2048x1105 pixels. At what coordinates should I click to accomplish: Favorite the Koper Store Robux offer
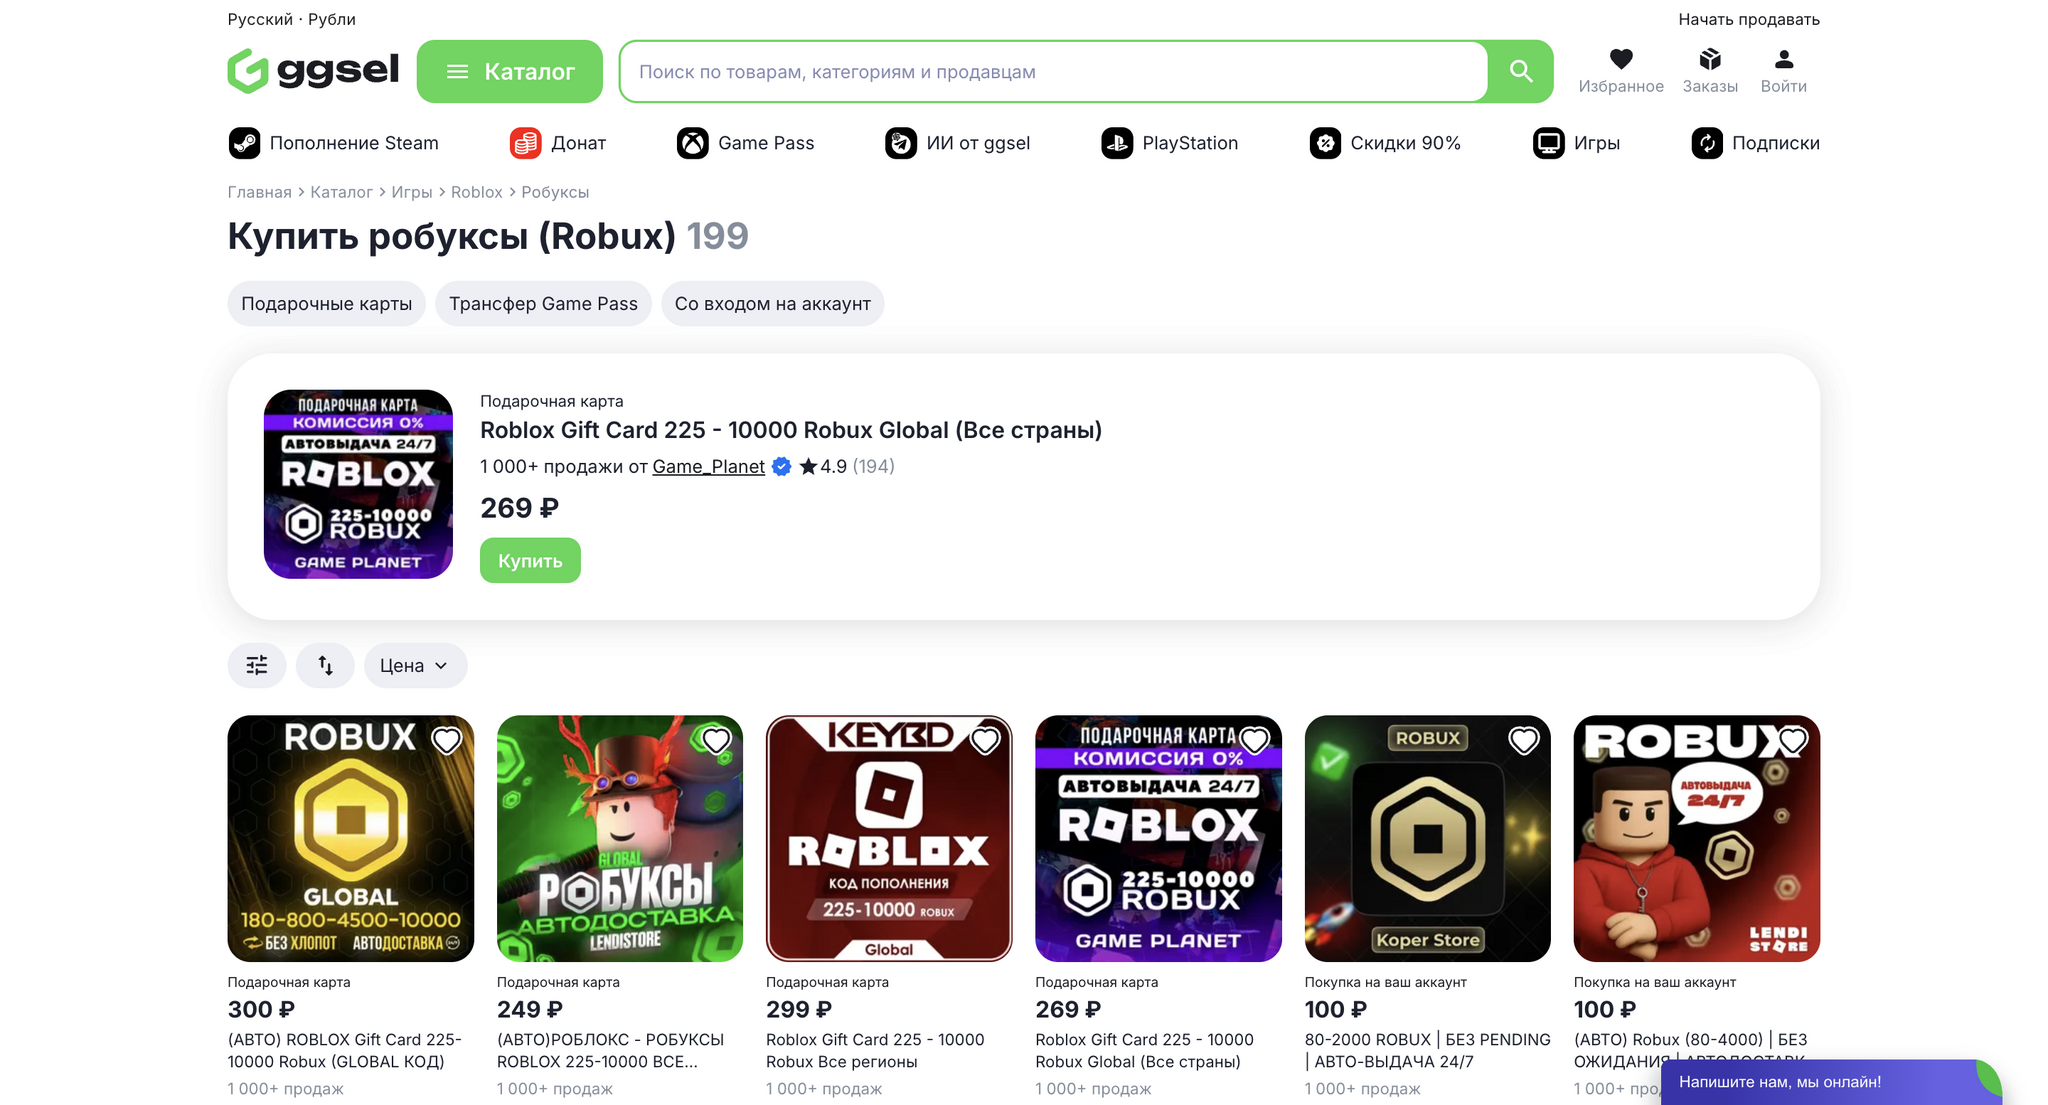tap(1523, 741)
